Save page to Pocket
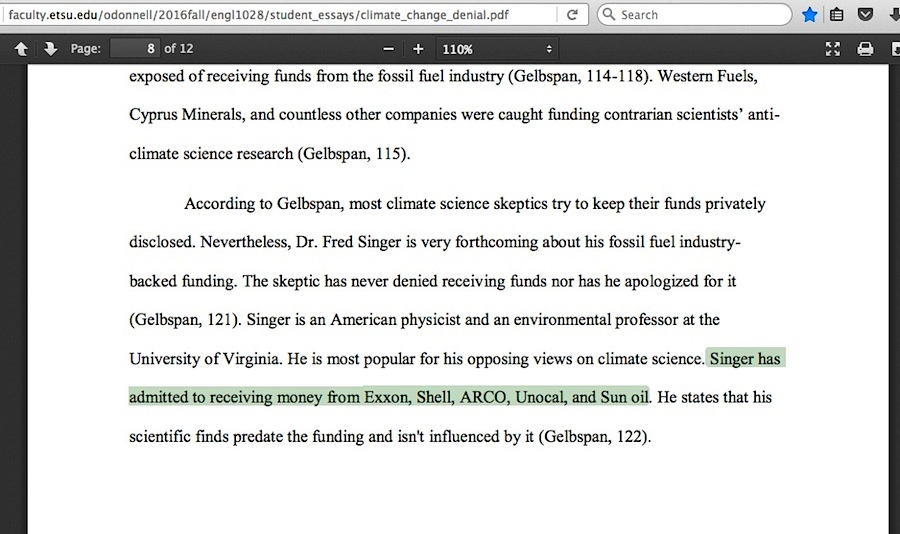This screenshot has width=900, height=534. pos(865,15)
